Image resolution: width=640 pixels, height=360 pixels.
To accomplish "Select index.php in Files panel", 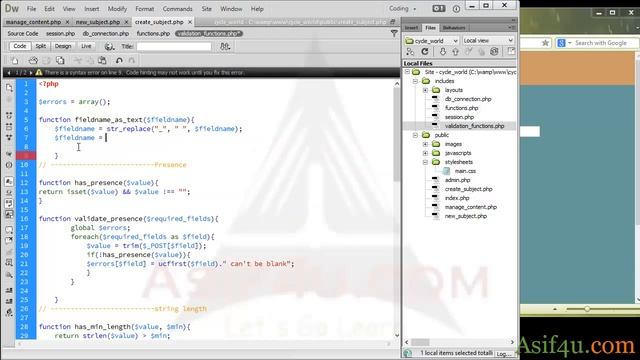I will tap(457, 198).
